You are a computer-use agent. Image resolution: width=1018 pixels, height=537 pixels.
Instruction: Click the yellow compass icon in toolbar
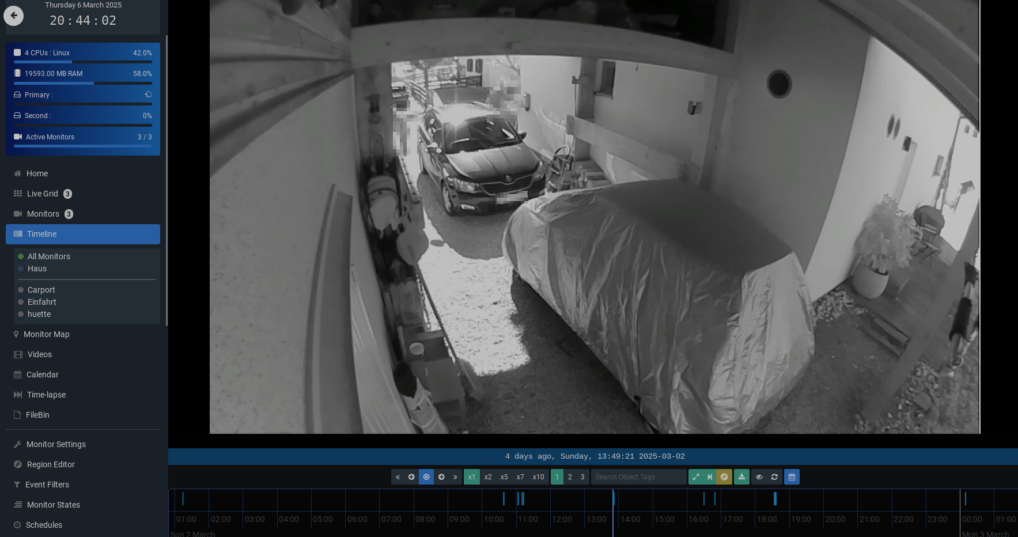[724, 477]
